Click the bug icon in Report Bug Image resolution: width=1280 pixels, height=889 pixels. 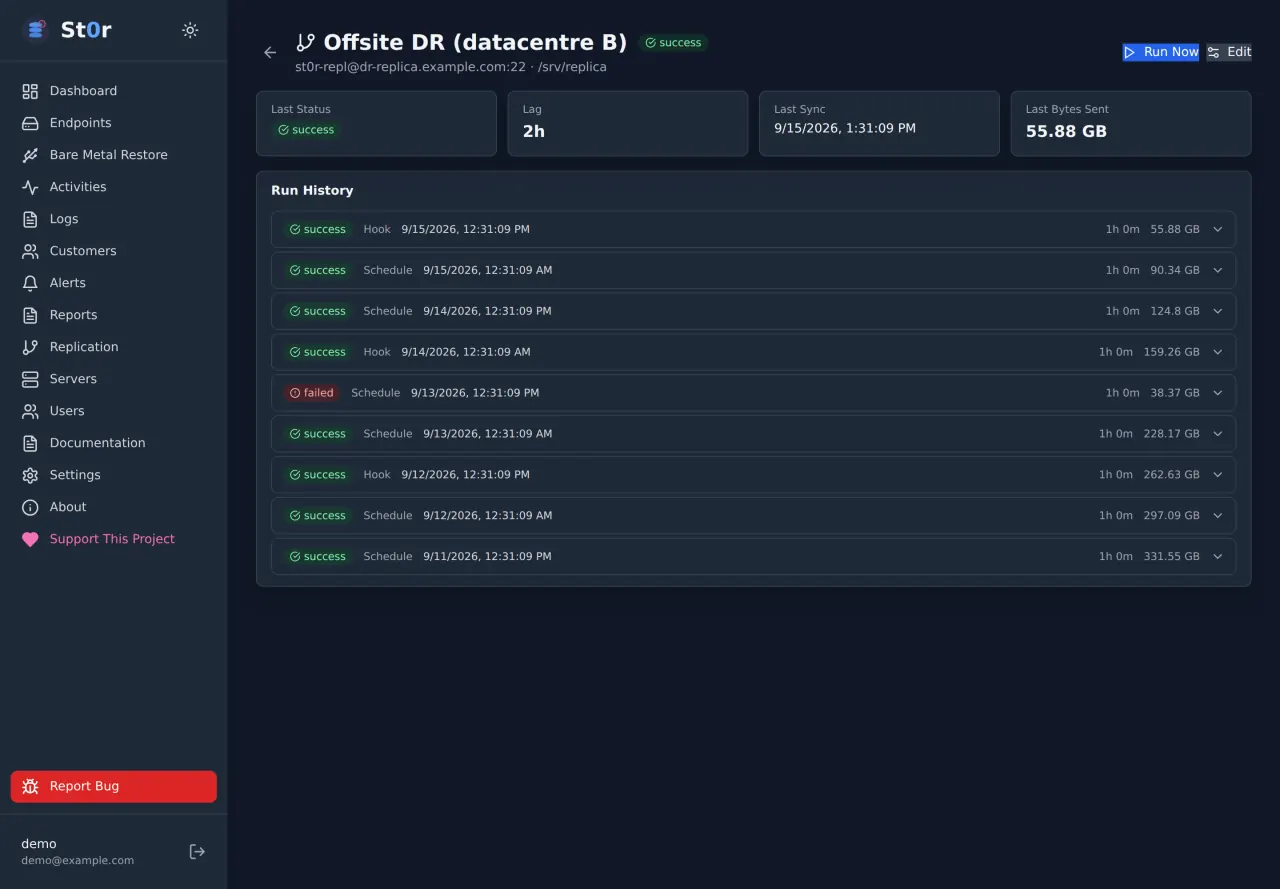coord(30,786)
